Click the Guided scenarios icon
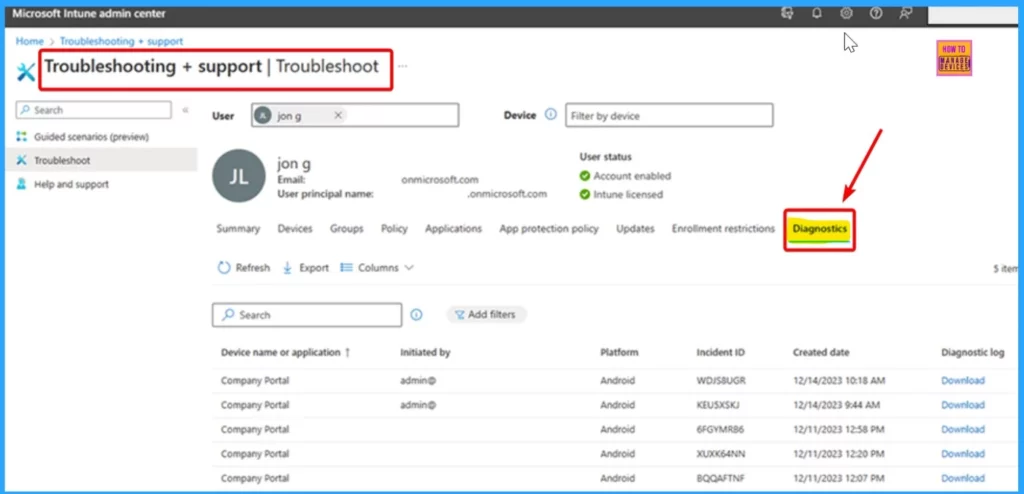The width and height of the screenshot is (1024, 494). point(22,137)
